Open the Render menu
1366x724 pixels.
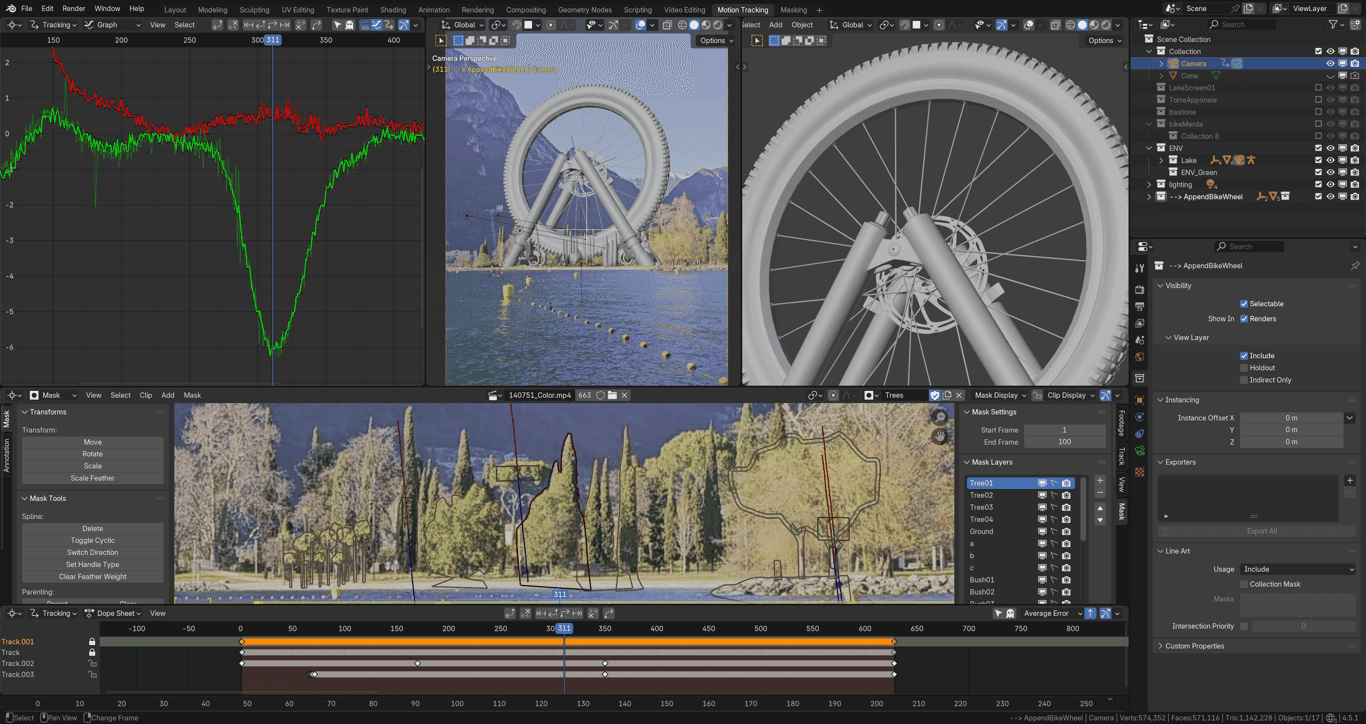coord(73,8)
